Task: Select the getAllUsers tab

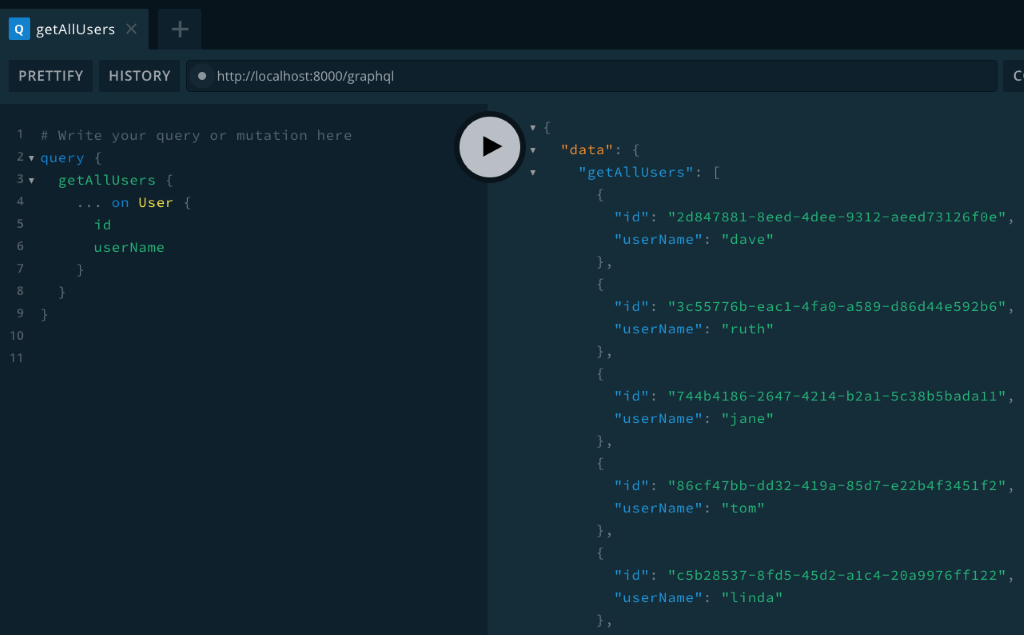Action: 75,28
